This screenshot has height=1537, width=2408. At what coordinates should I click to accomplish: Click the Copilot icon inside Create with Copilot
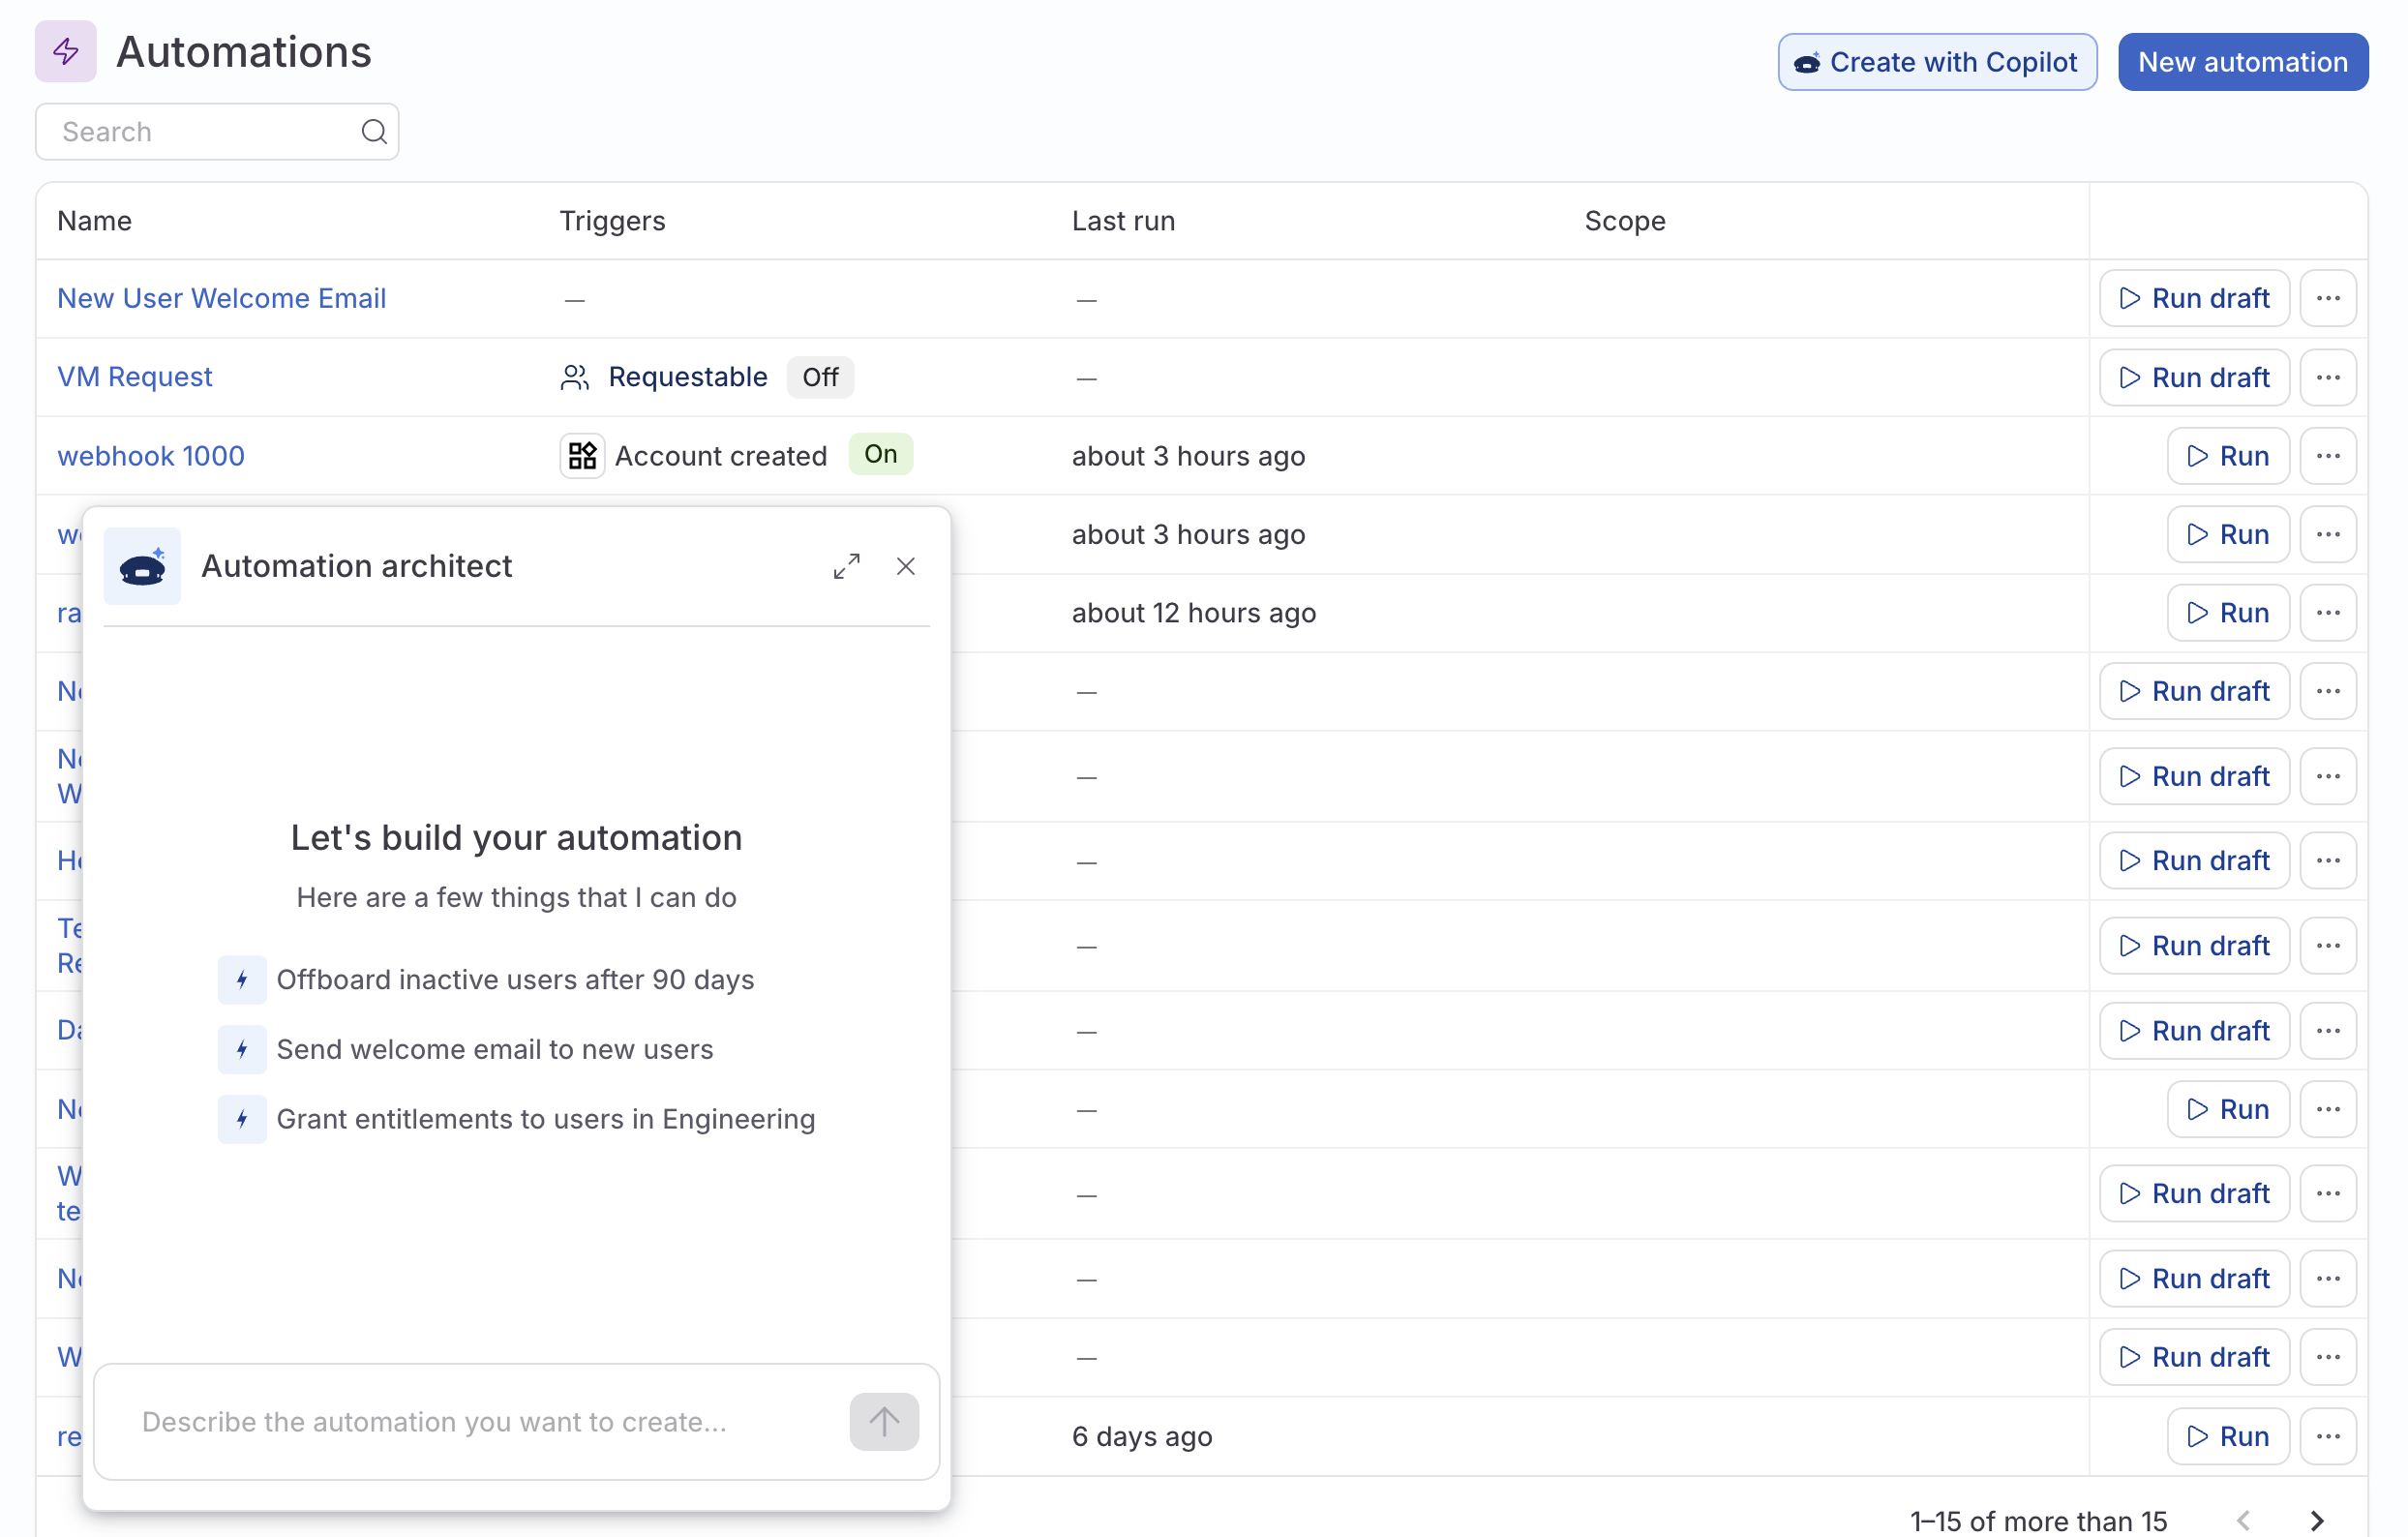point(1810,61)
